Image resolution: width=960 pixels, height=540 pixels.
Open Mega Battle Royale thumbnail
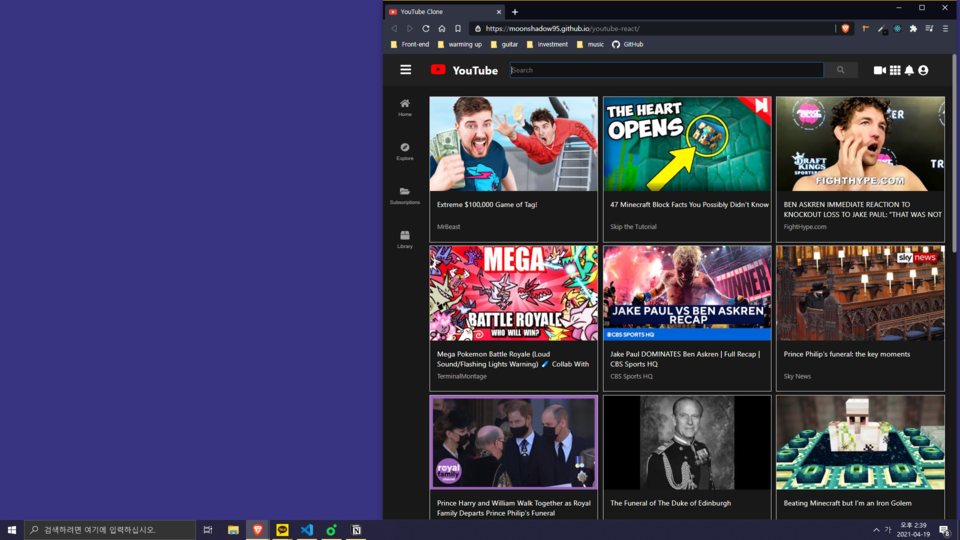513,293
